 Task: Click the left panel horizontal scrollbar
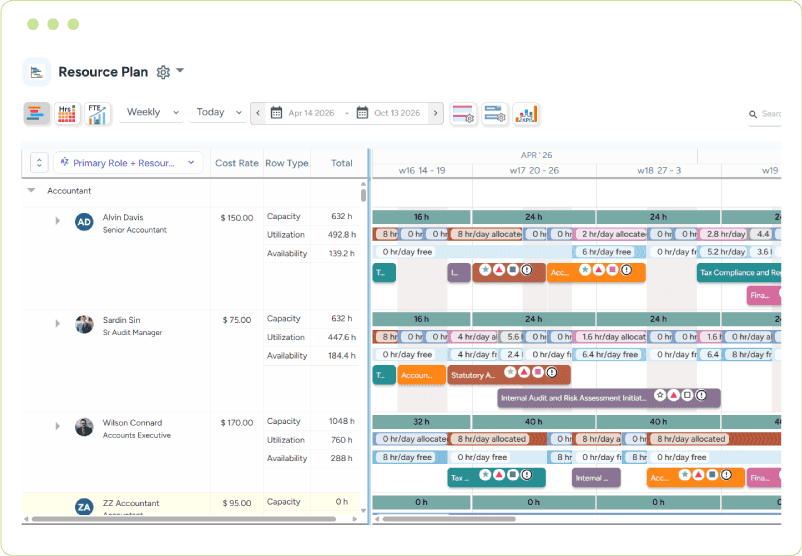click(x=184, y=519)
